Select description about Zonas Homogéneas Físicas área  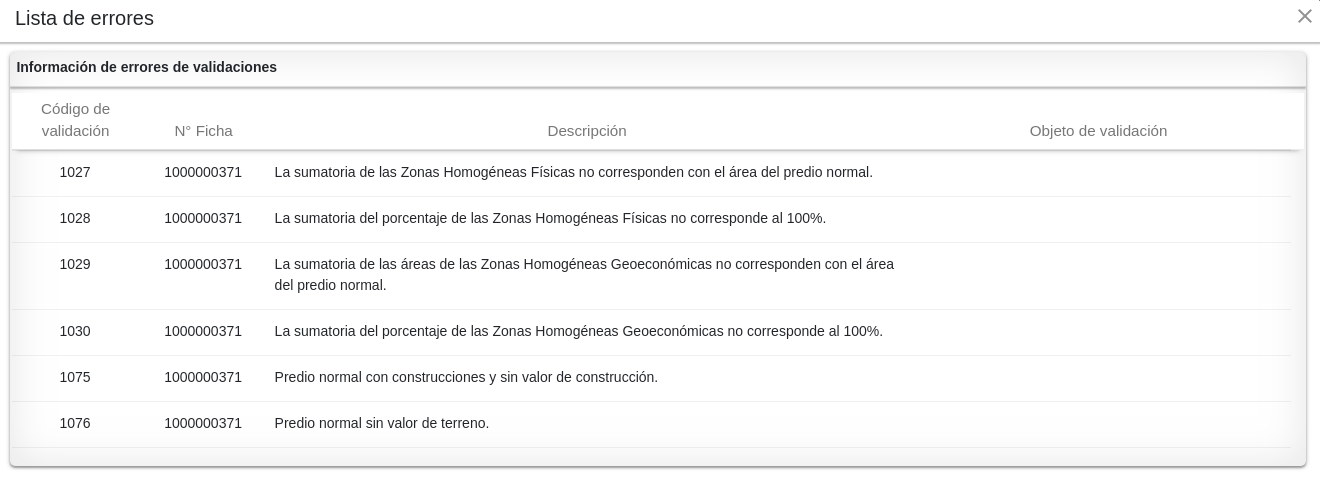click(574, 172)
